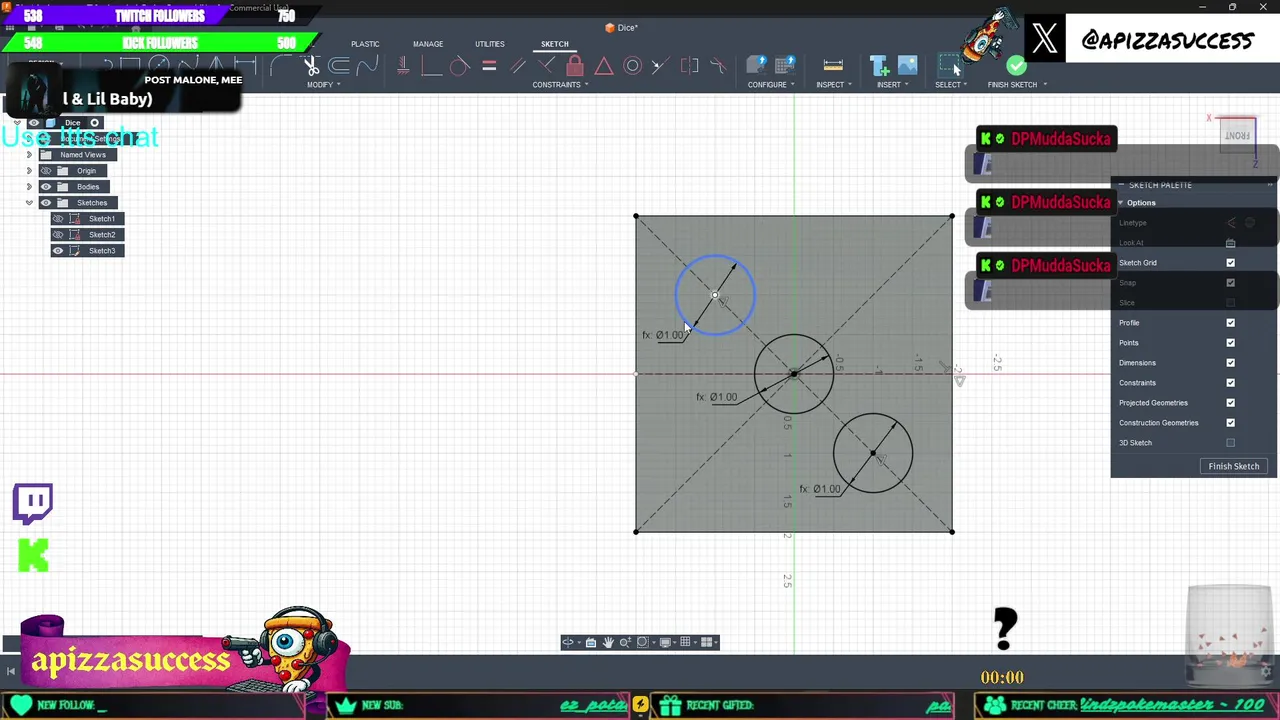Click the Dice document tab
The width and height of the screenshot is (1280, 720).
pyautogui.click(x=621, y=28)
